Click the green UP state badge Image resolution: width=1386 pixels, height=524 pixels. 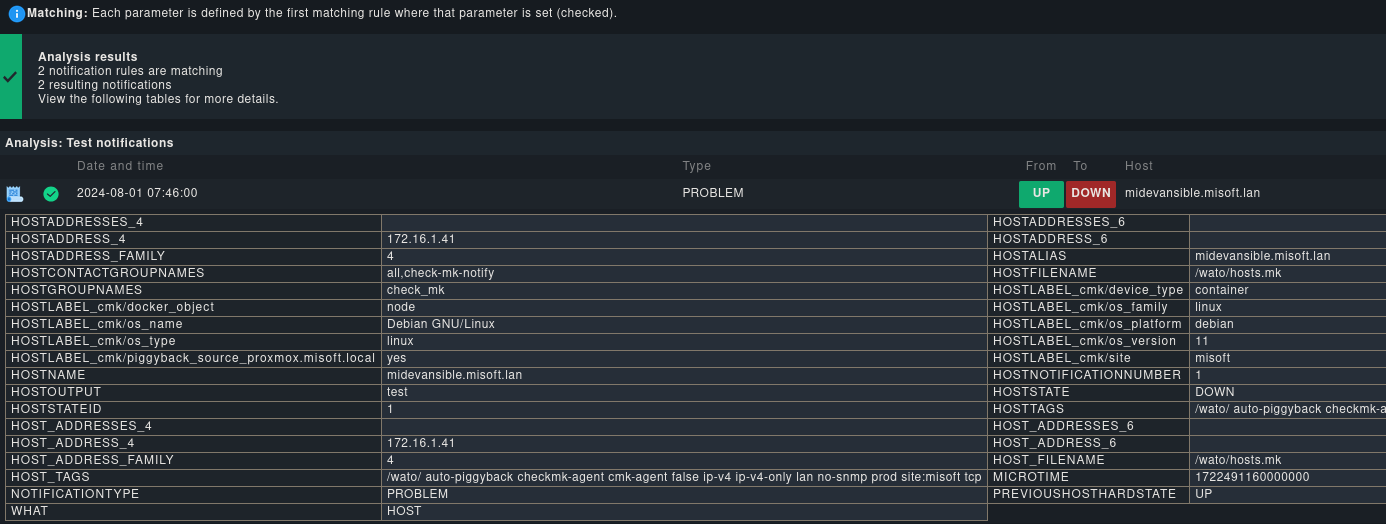[x=1041, y=194]
